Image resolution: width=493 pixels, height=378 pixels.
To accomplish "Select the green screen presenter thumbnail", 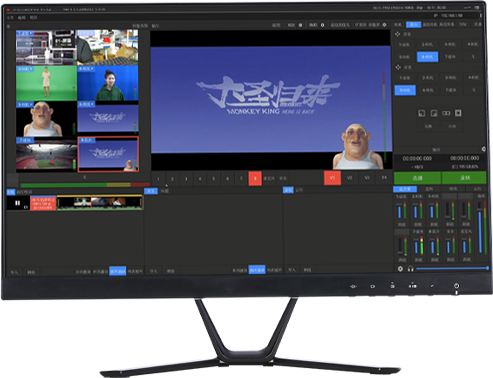I will point(46,83).
